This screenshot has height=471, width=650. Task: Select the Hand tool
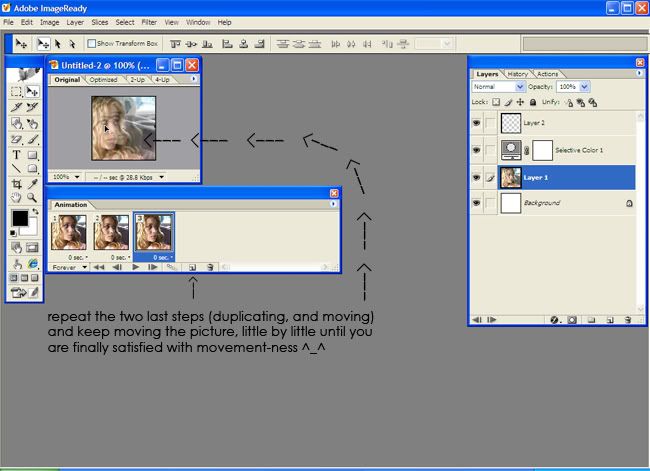pyautogui.click(x=17, y=198)
